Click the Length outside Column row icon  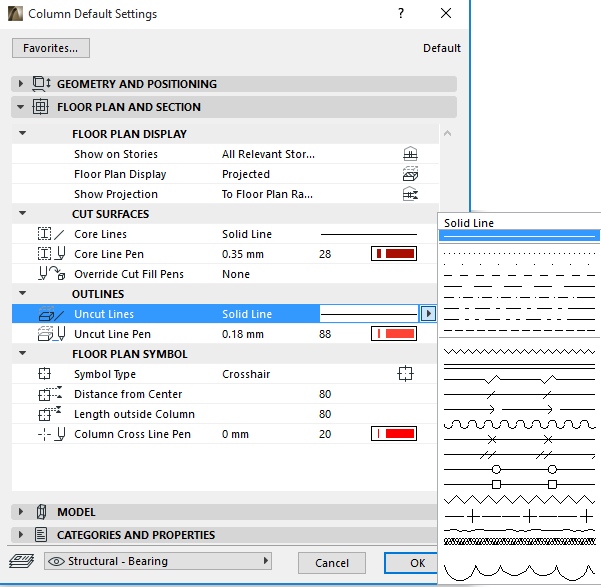click(50, 414)
